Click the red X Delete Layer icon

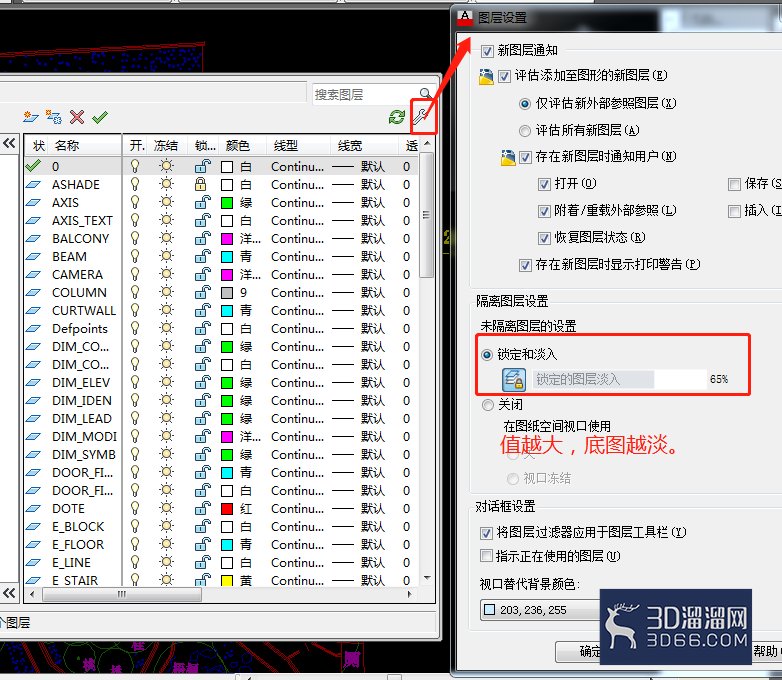pos(77,117)
